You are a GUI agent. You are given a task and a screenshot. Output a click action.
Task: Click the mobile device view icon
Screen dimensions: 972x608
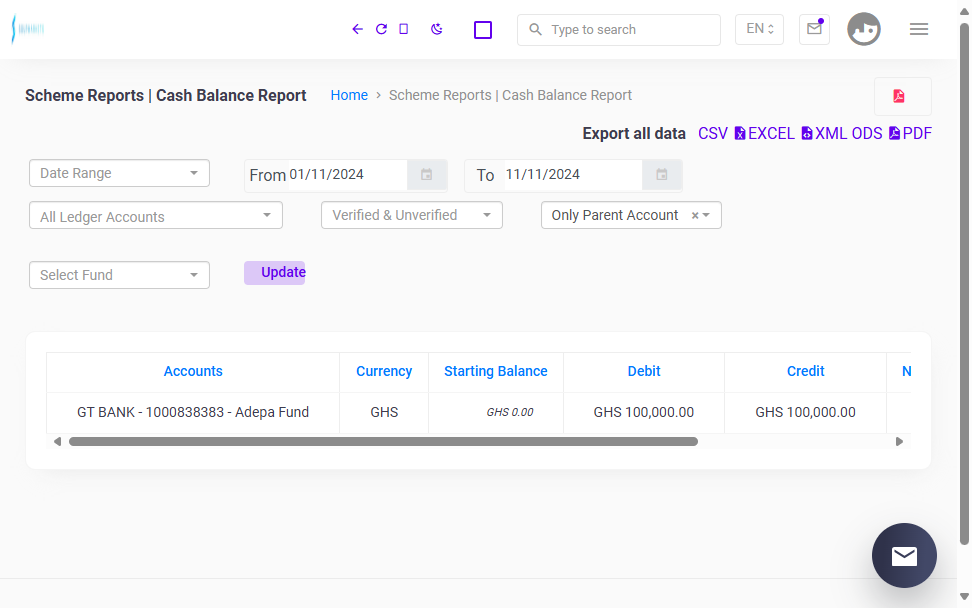click(404, 29)
